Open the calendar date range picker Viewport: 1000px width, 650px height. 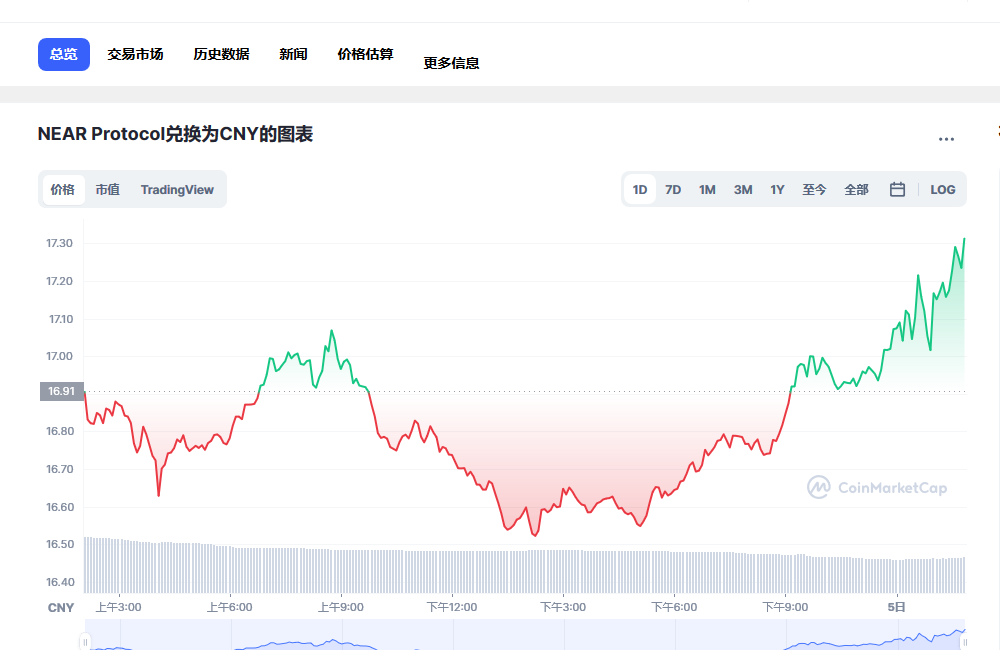click(897, 189)
